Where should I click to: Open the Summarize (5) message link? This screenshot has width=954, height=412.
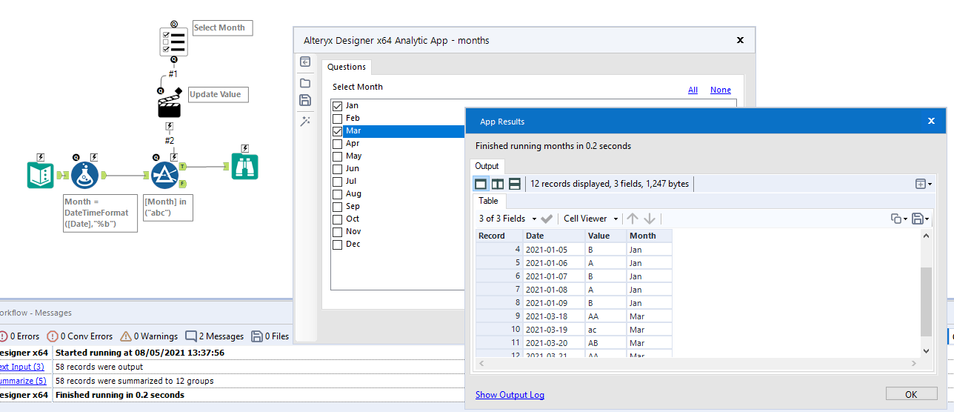tap(23, 381)
